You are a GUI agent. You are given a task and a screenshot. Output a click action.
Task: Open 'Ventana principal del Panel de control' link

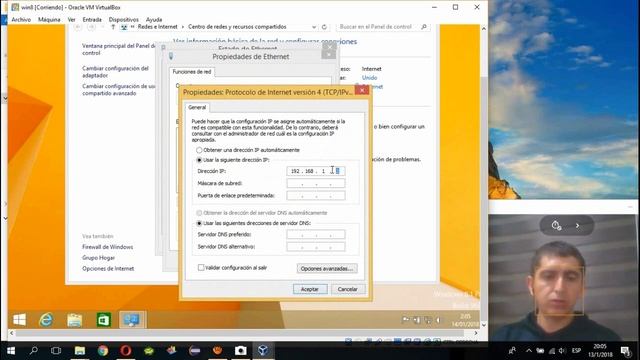click(x=118, y=49)
